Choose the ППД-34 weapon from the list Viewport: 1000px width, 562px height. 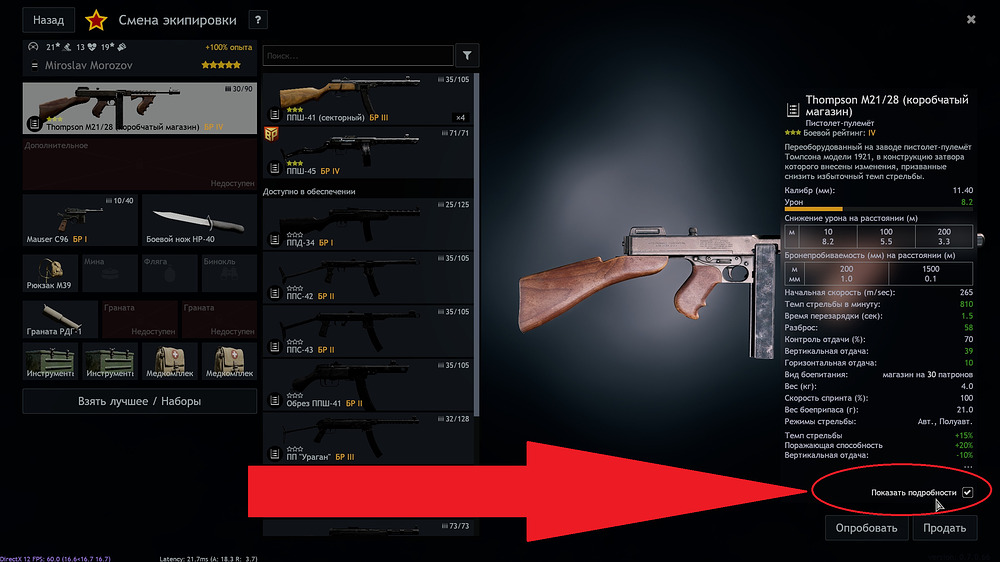pos(368,224)
